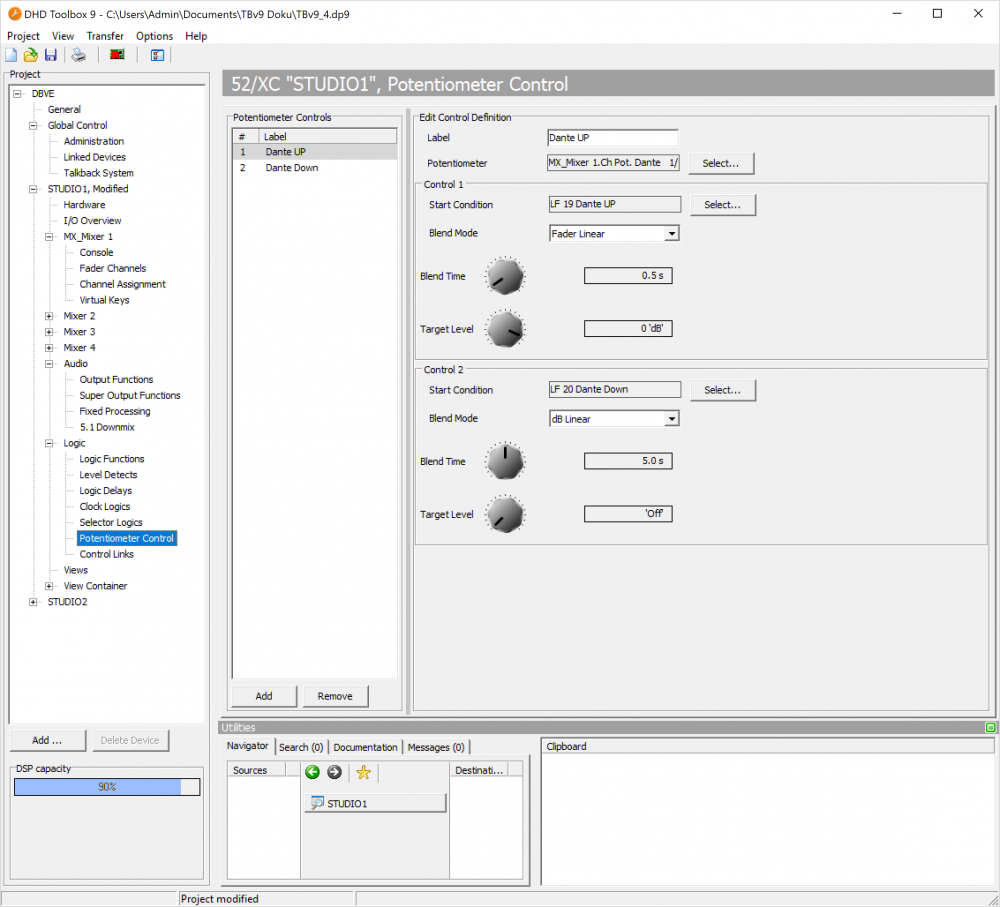Viewport: 1000px width, 907px height.
Task: Highlight Potentiometer Control in the project tree
Action: tap(126, 538)
